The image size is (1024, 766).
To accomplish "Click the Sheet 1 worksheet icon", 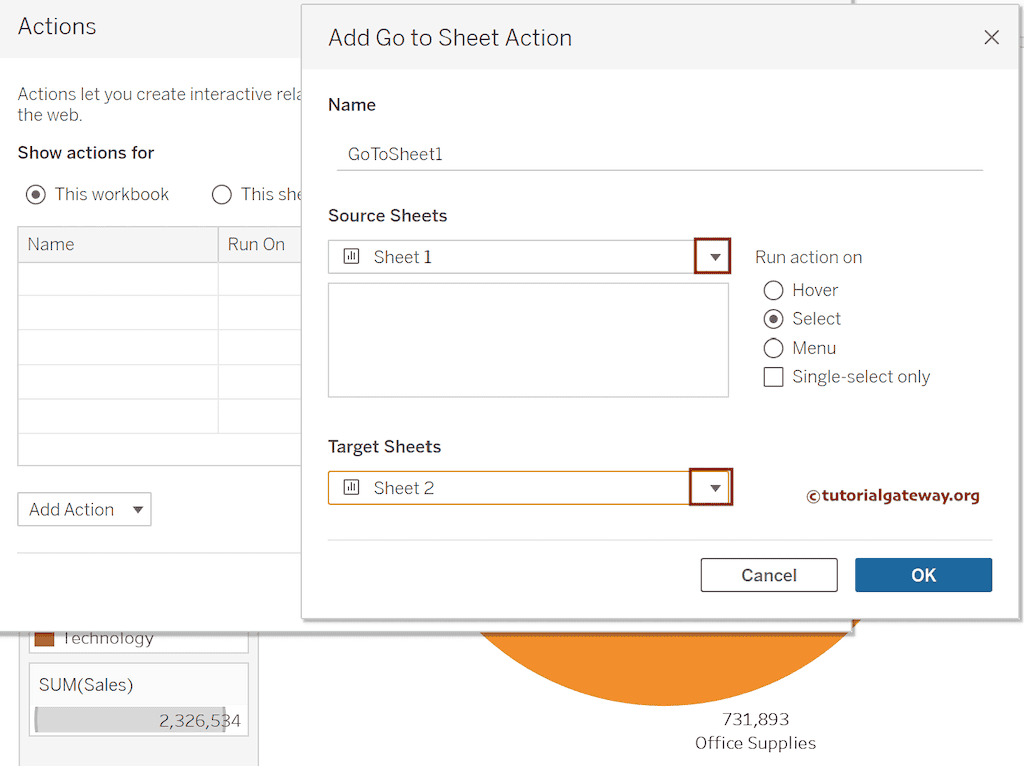I will click(x=351, y=257).
